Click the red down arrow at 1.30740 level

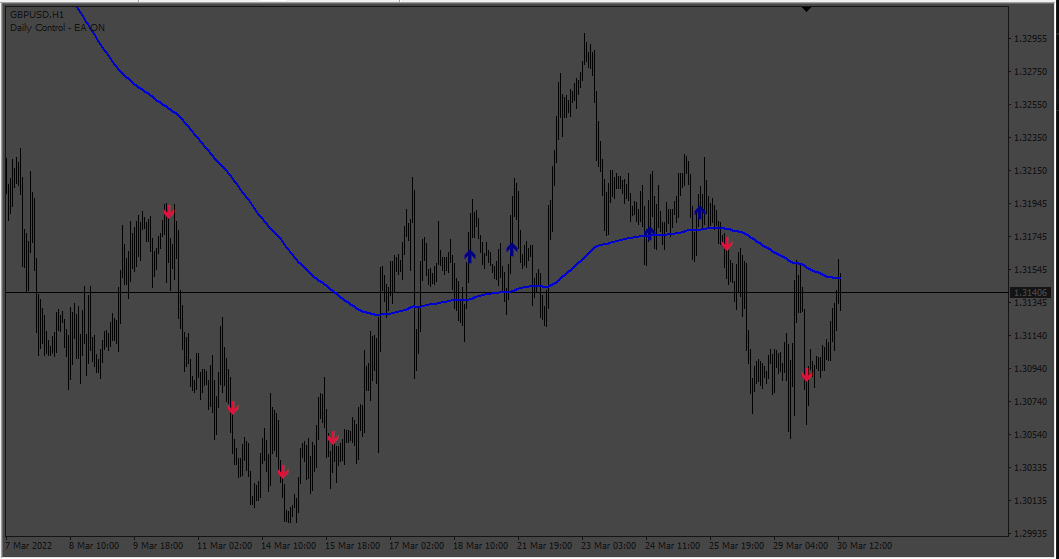[x=232, y=408]
